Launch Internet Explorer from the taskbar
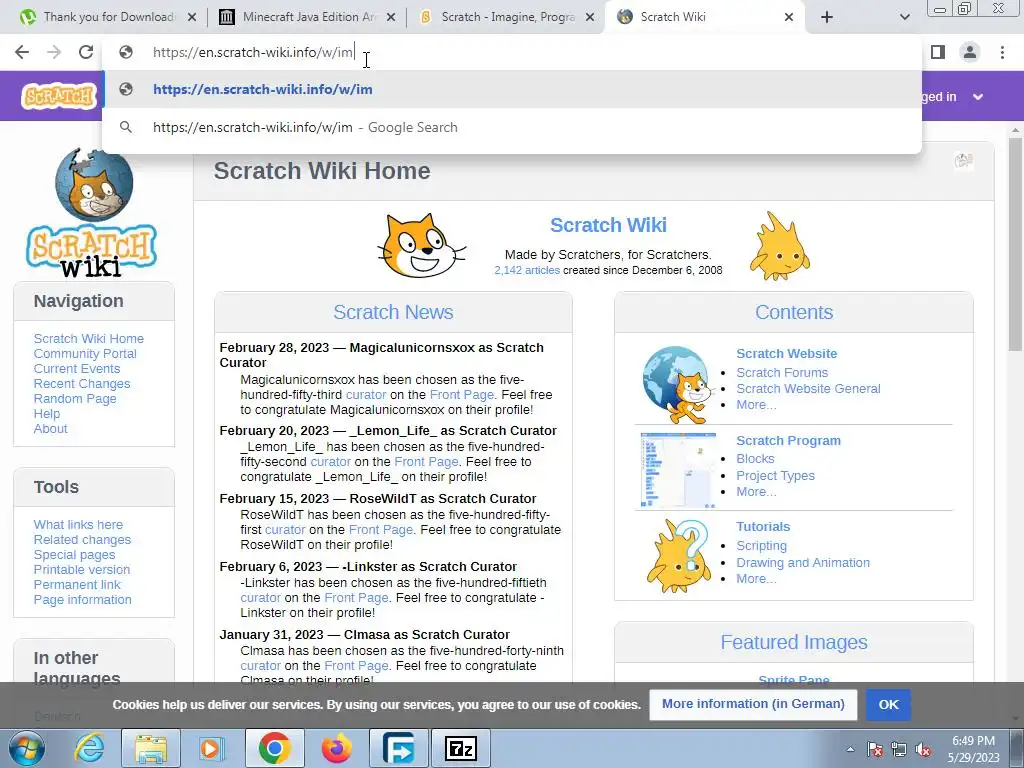 (x=89, y=748)
